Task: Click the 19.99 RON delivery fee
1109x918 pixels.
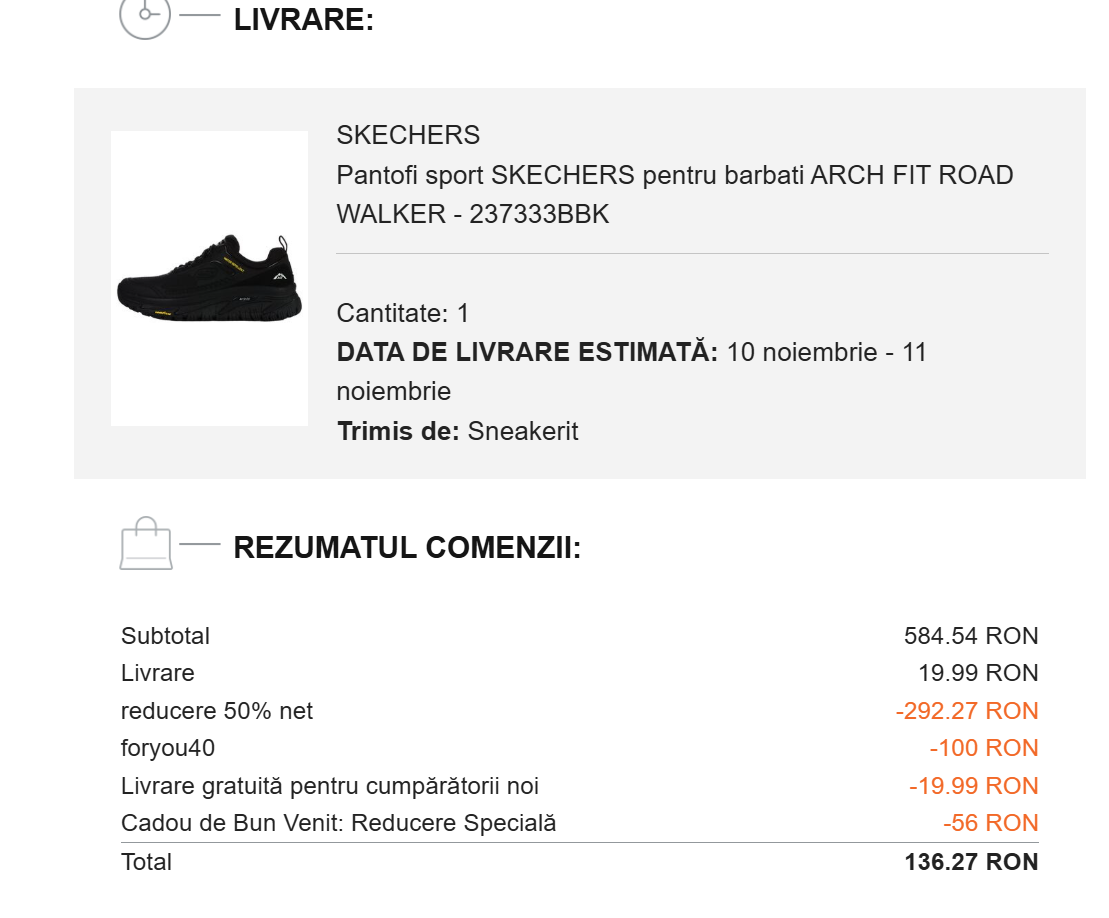Action: pyautogui.click(x=978, y=673)
